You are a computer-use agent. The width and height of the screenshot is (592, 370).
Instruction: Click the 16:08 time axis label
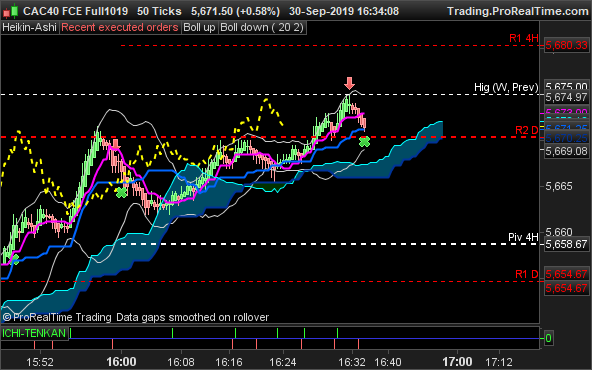[x=181, y=362]
